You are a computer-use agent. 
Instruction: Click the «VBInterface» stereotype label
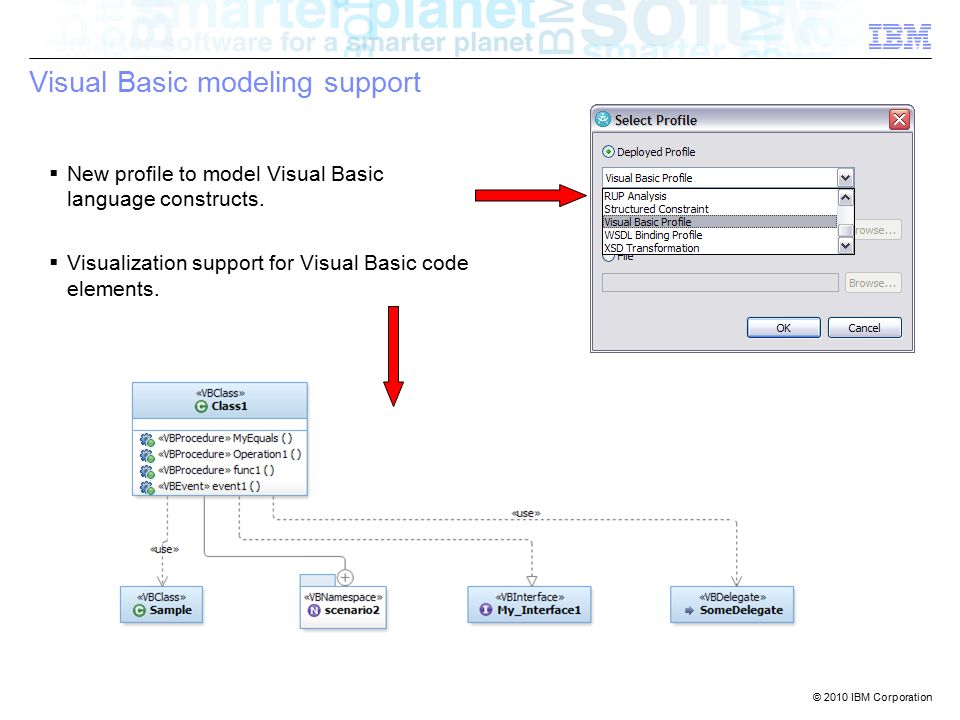pyautogui.click(x=530, y=597)
